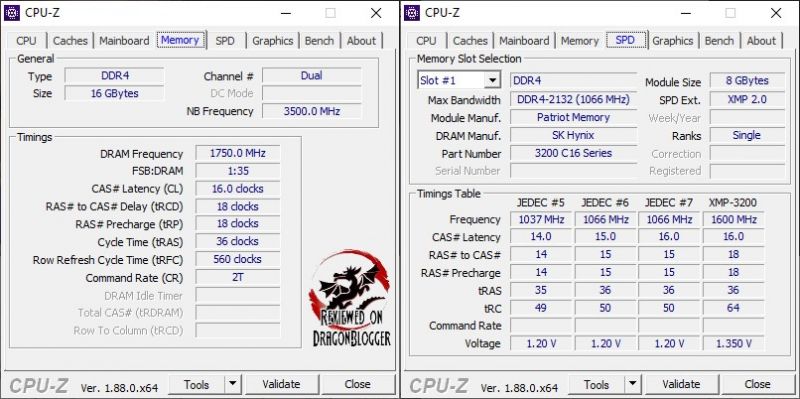Click the Part Number field 3200 C16 Series
This screenshot has height=399, width=800.
click(573, 153)
